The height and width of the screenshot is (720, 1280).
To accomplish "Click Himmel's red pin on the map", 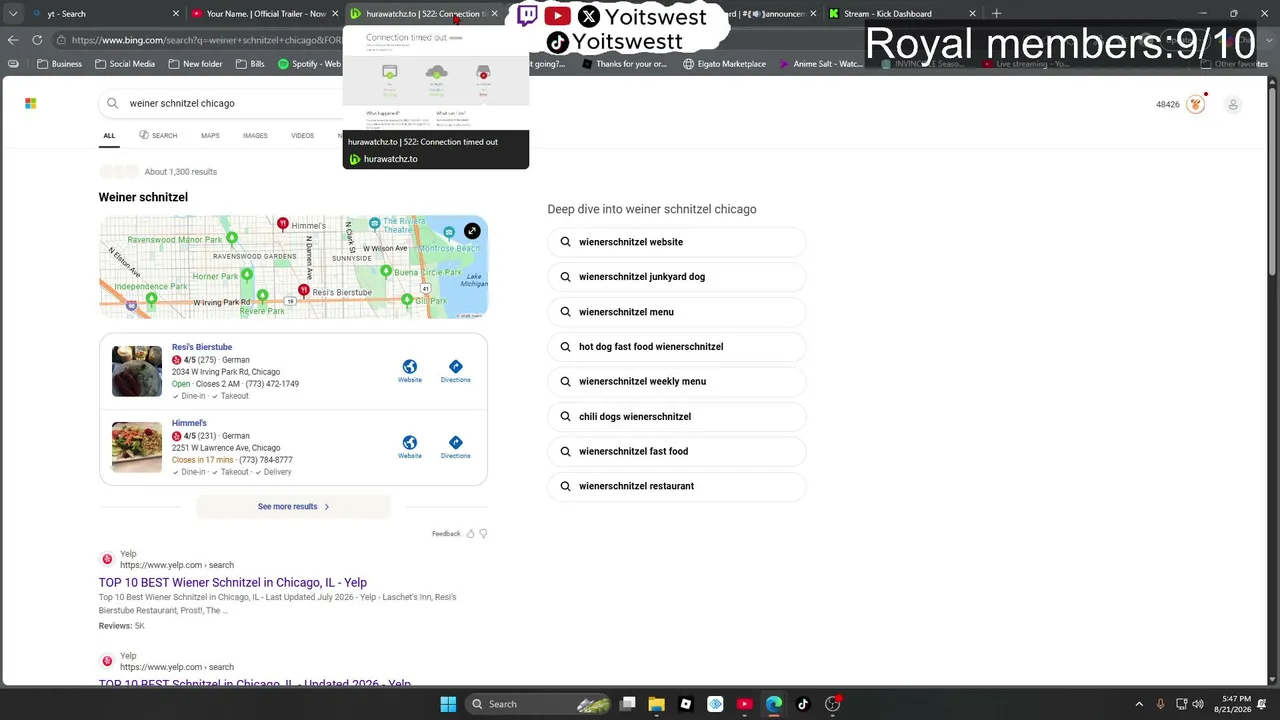I will (283, 224).
